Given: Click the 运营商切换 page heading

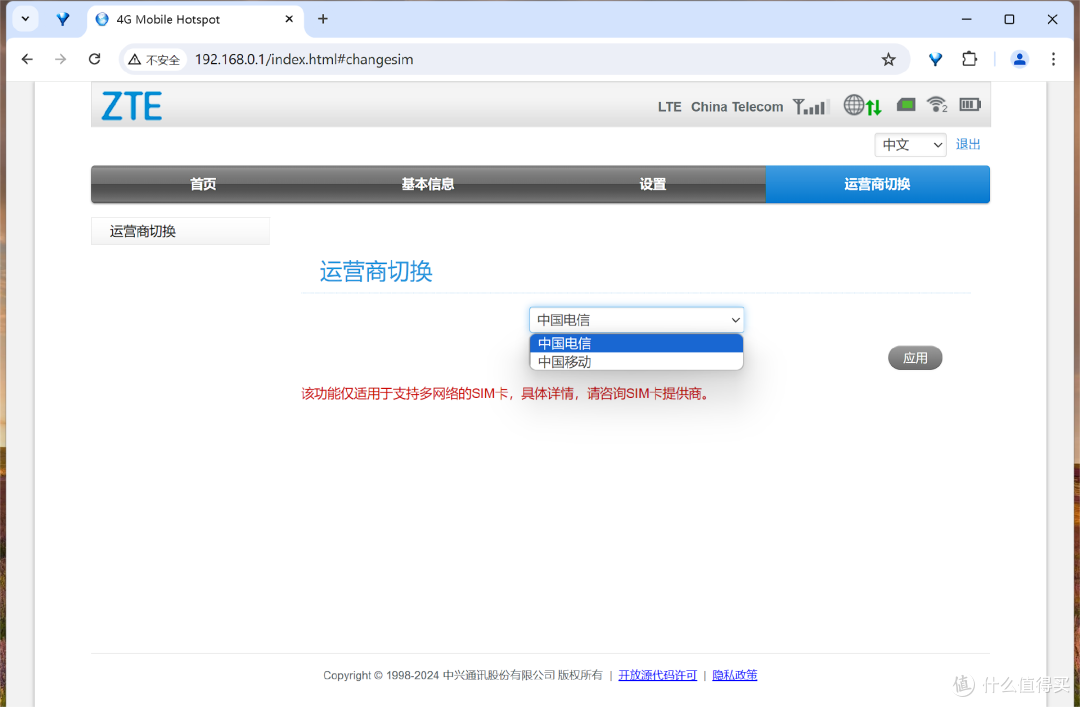Looking at the screenshot, I should point(376,271).
